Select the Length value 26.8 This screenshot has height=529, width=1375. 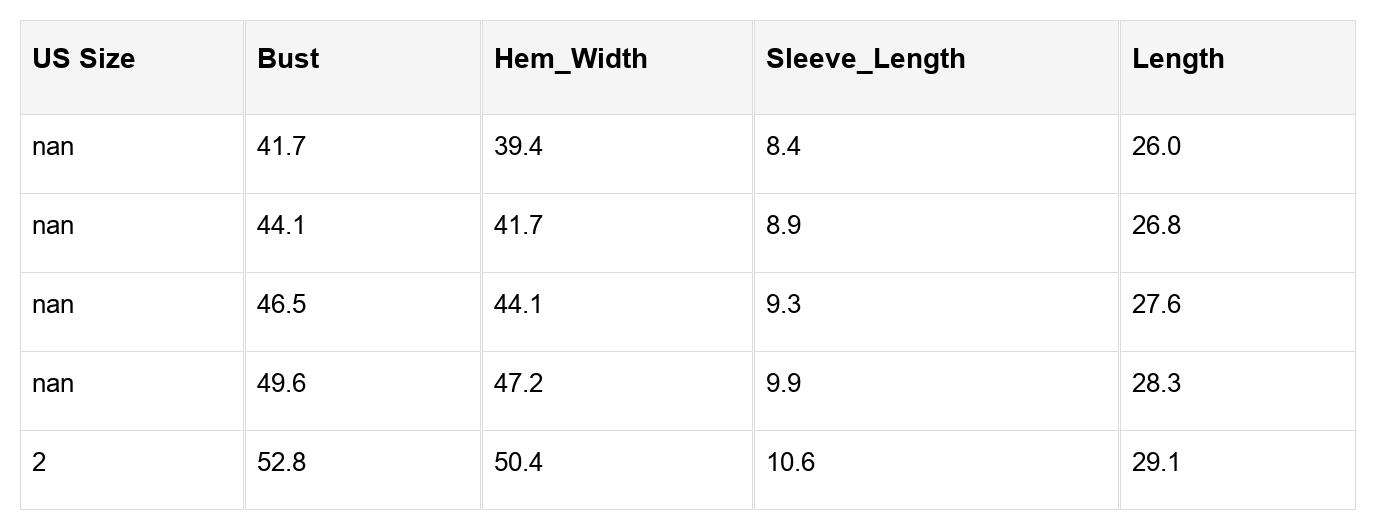1156,226
